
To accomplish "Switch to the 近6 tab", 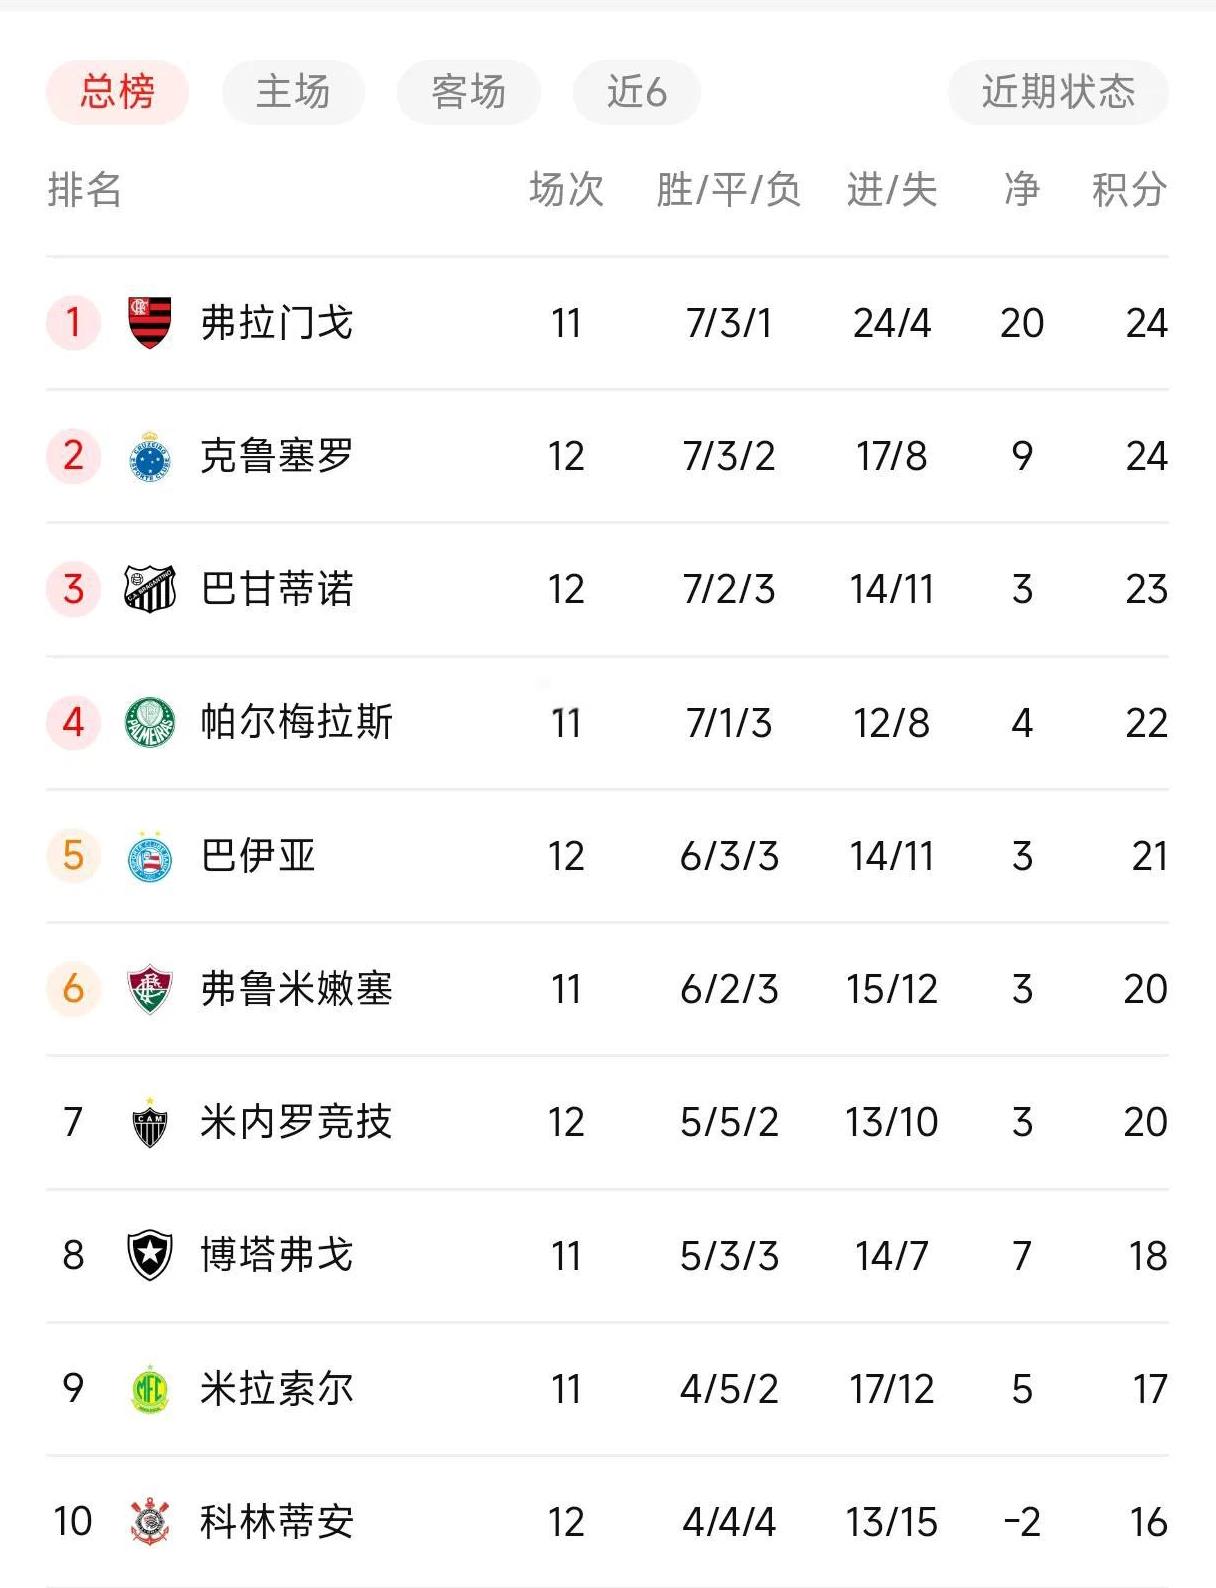I will click(x=637, y=92).
